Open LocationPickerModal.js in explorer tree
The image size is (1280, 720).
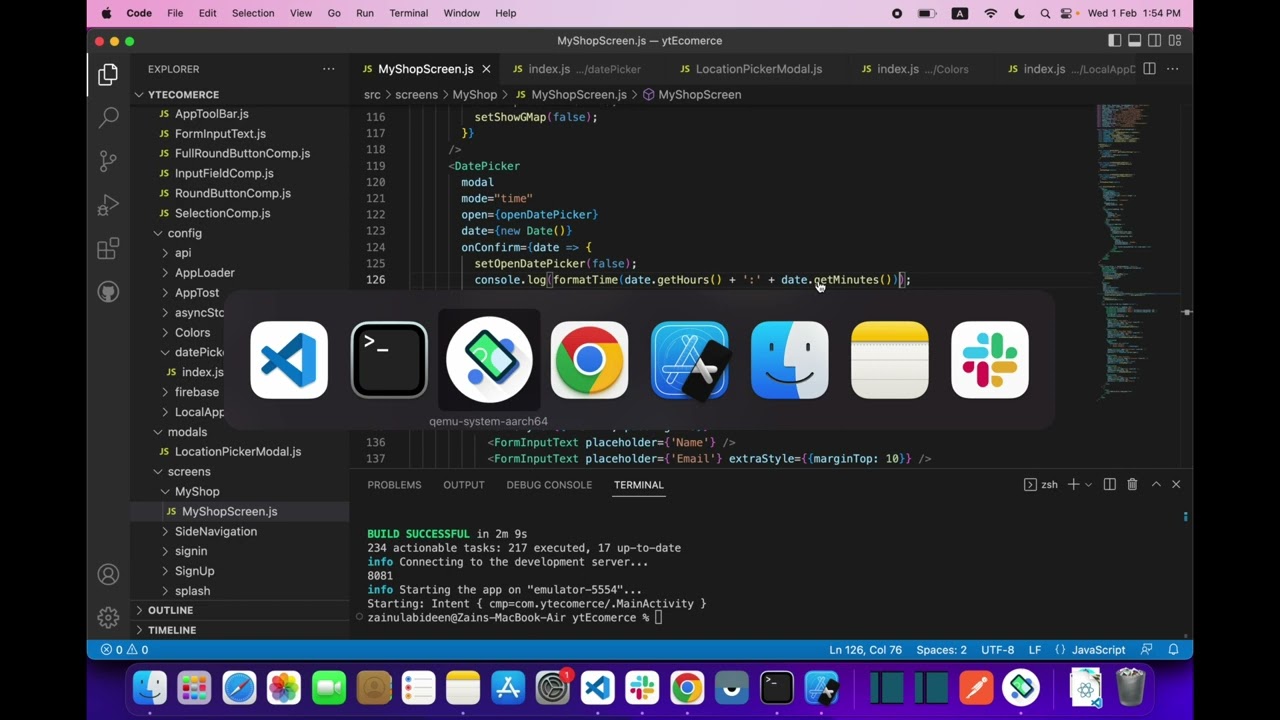point(238,452)
